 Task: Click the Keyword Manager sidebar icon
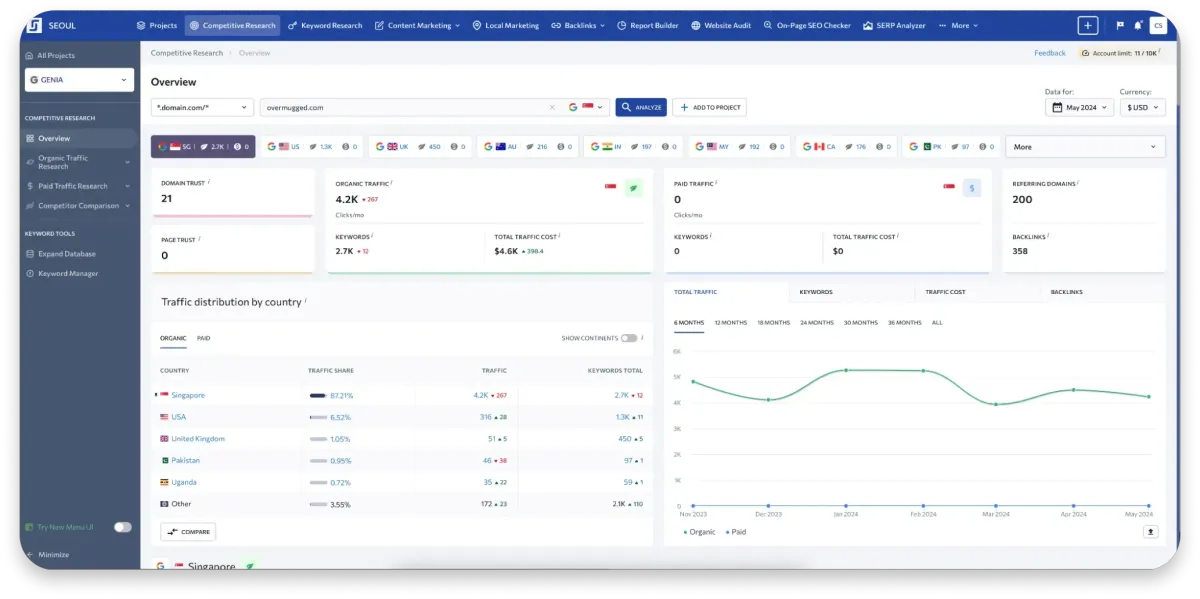click(x=30, y=273)
